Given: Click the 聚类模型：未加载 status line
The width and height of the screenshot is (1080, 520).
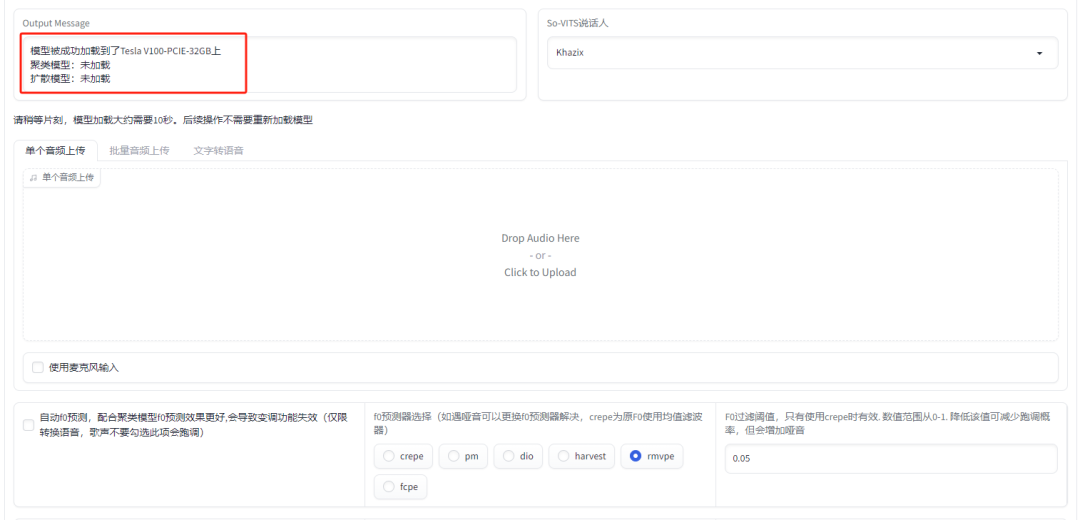Looking at the screenshot, I should [x=70, y=65].
